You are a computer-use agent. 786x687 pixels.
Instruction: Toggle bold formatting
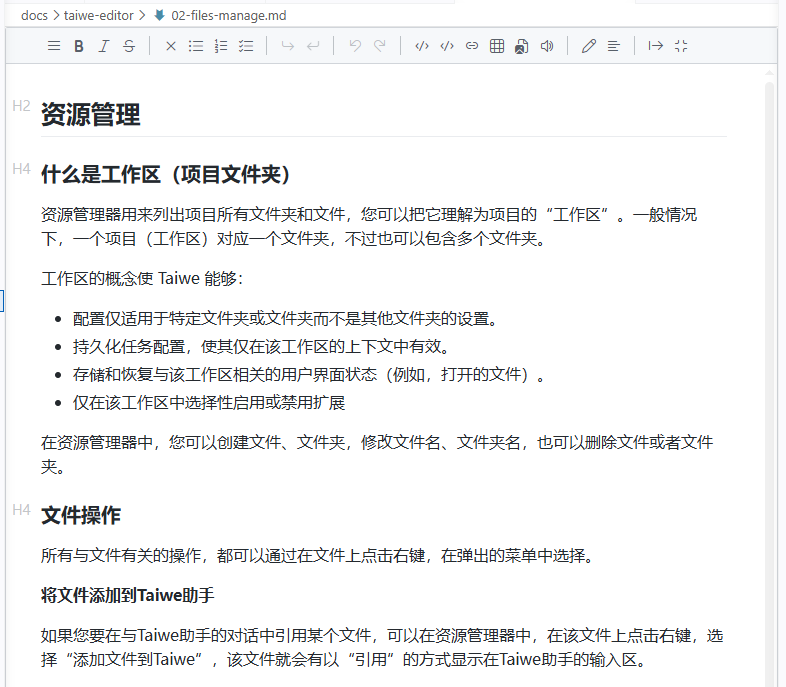(79, 46)
